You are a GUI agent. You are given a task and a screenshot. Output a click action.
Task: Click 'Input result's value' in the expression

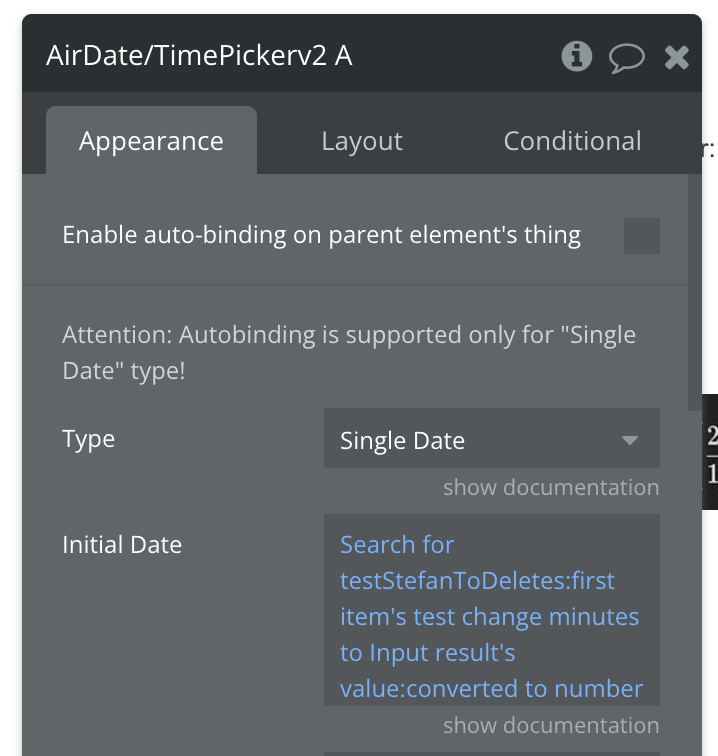click(x=442, y=653)
